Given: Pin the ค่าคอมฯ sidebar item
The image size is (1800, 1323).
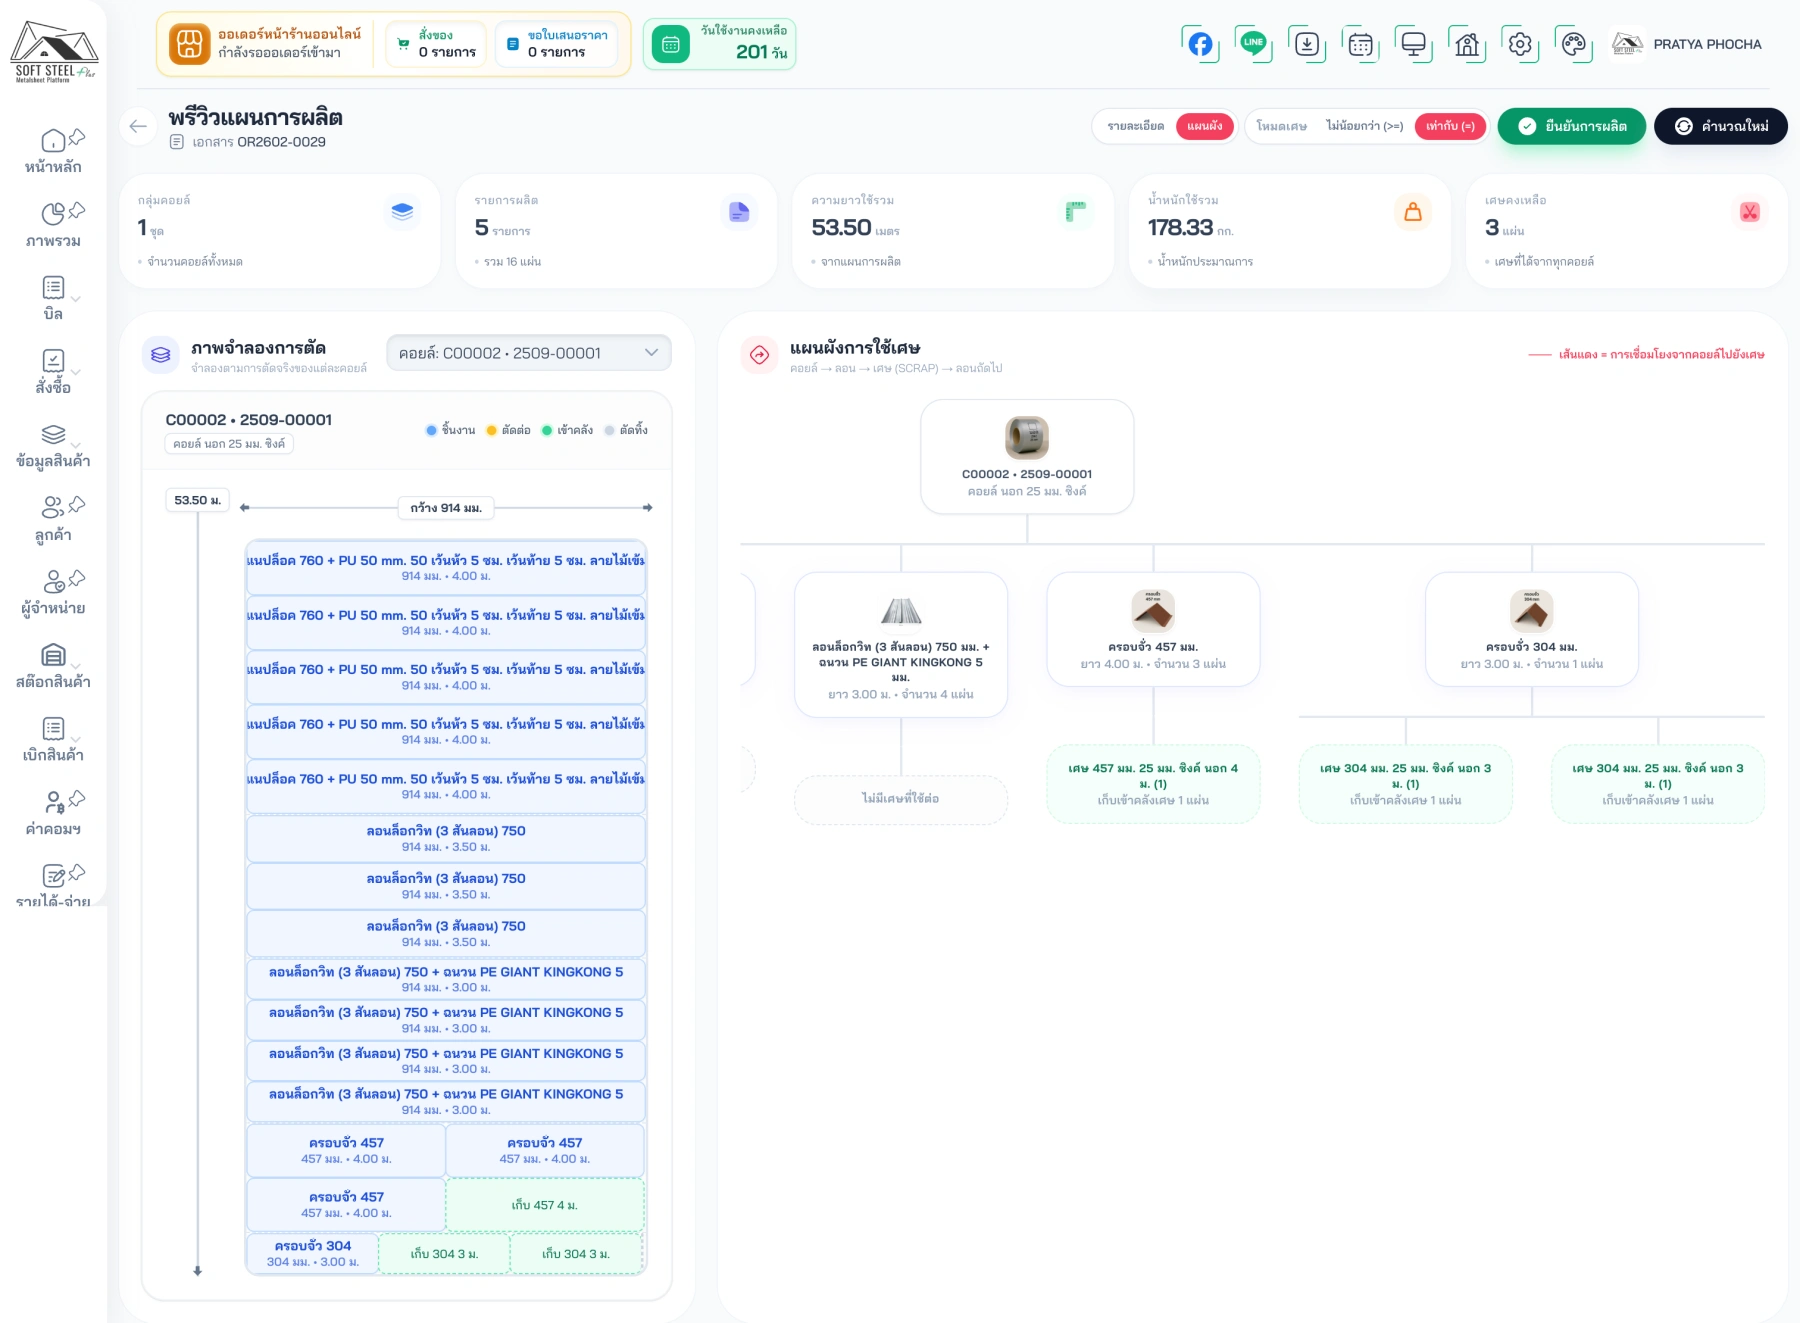Looking at the screenshot, I should pyautogui.click(x=77, y=798).
